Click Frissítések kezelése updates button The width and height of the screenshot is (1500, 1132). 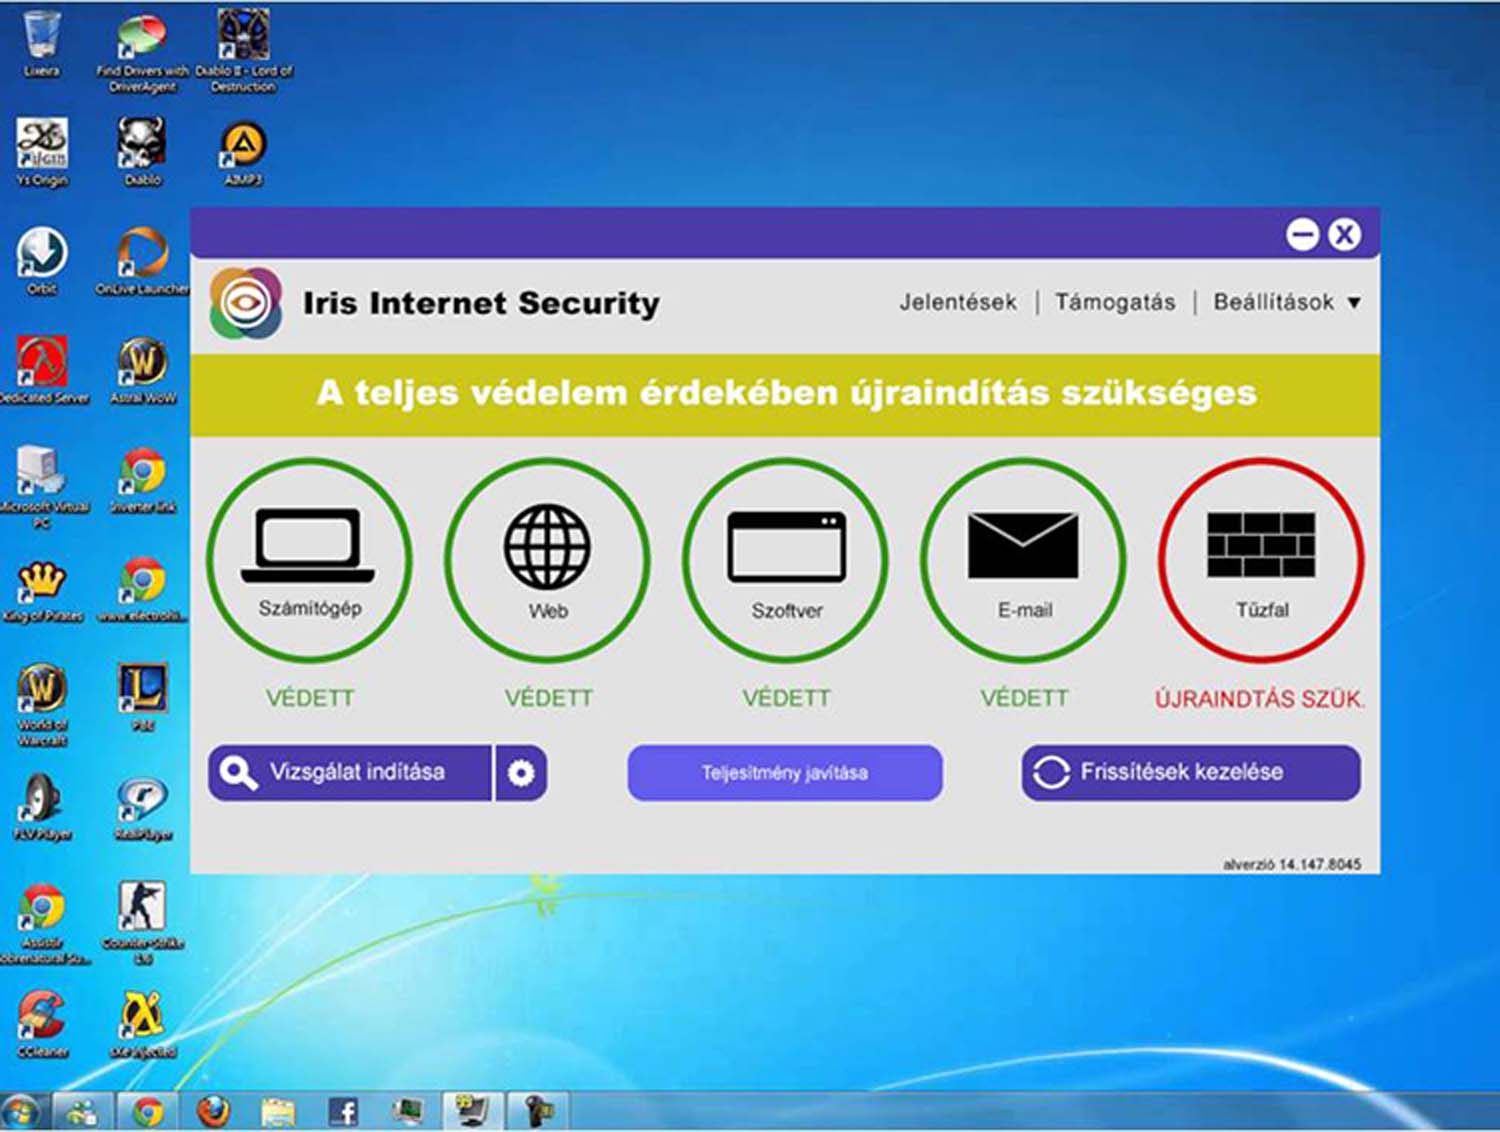1190,773
